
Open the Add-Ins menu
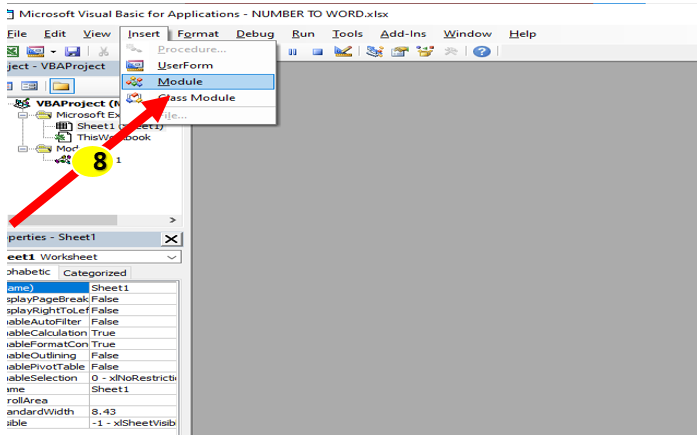(403, 34)
